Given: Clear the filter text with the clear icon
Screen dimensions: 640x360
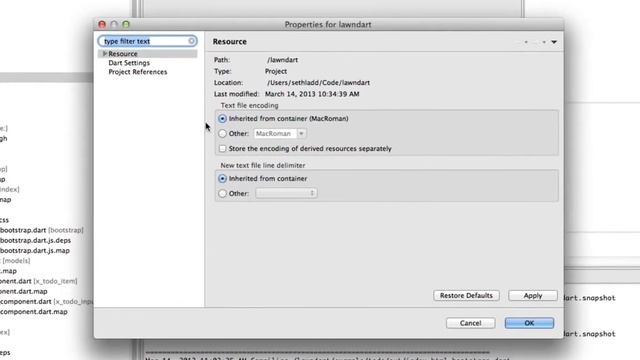Looking at the screenshot, I should click(x=191, y=41).
